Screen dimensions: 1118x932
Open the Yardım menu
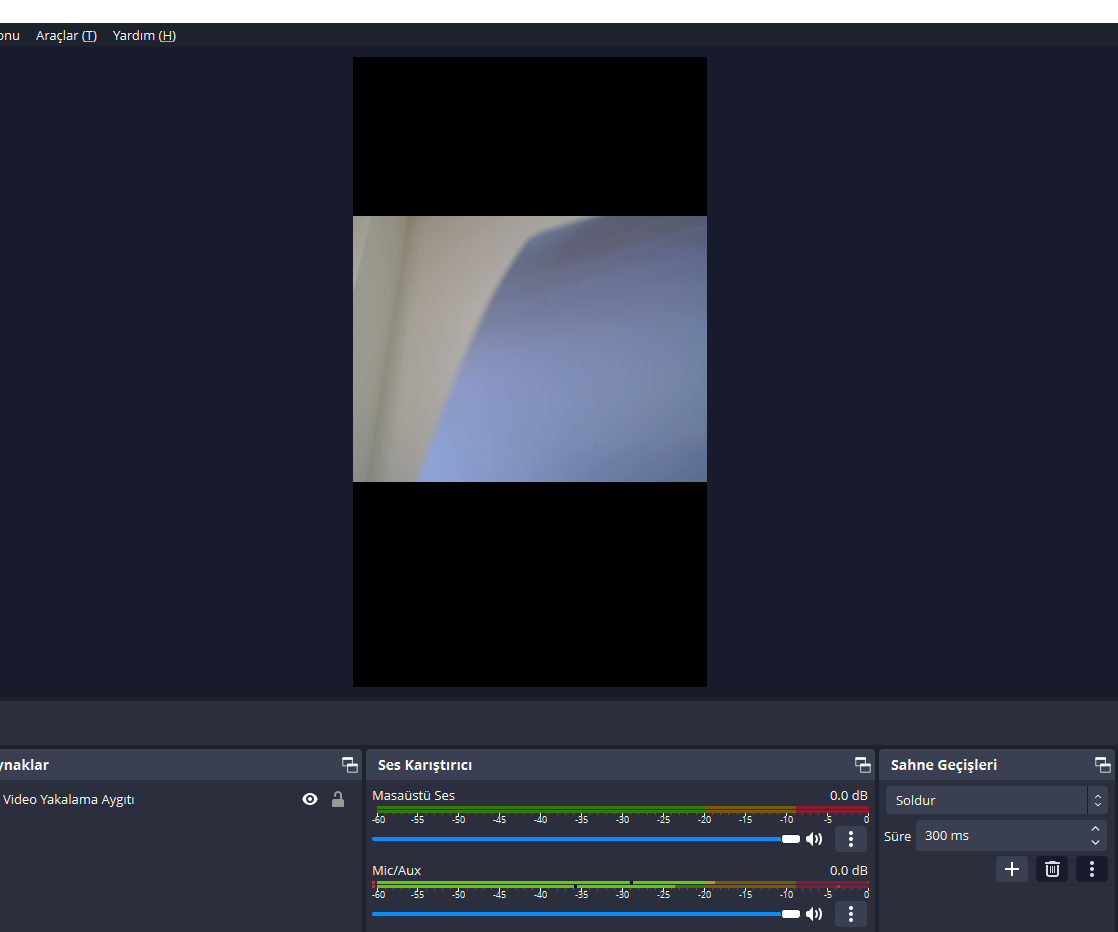click(144, 36)
